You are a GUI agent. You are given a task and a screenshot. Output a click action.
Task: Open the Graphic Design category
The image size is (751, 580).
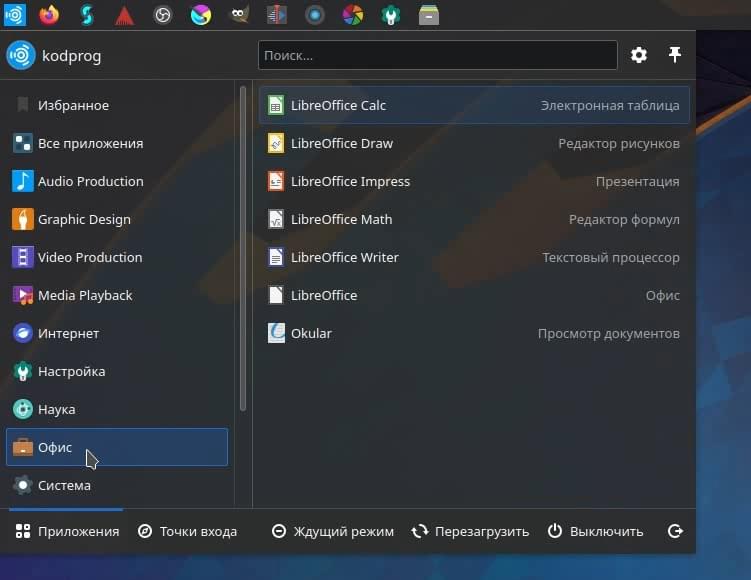[117, 219]
